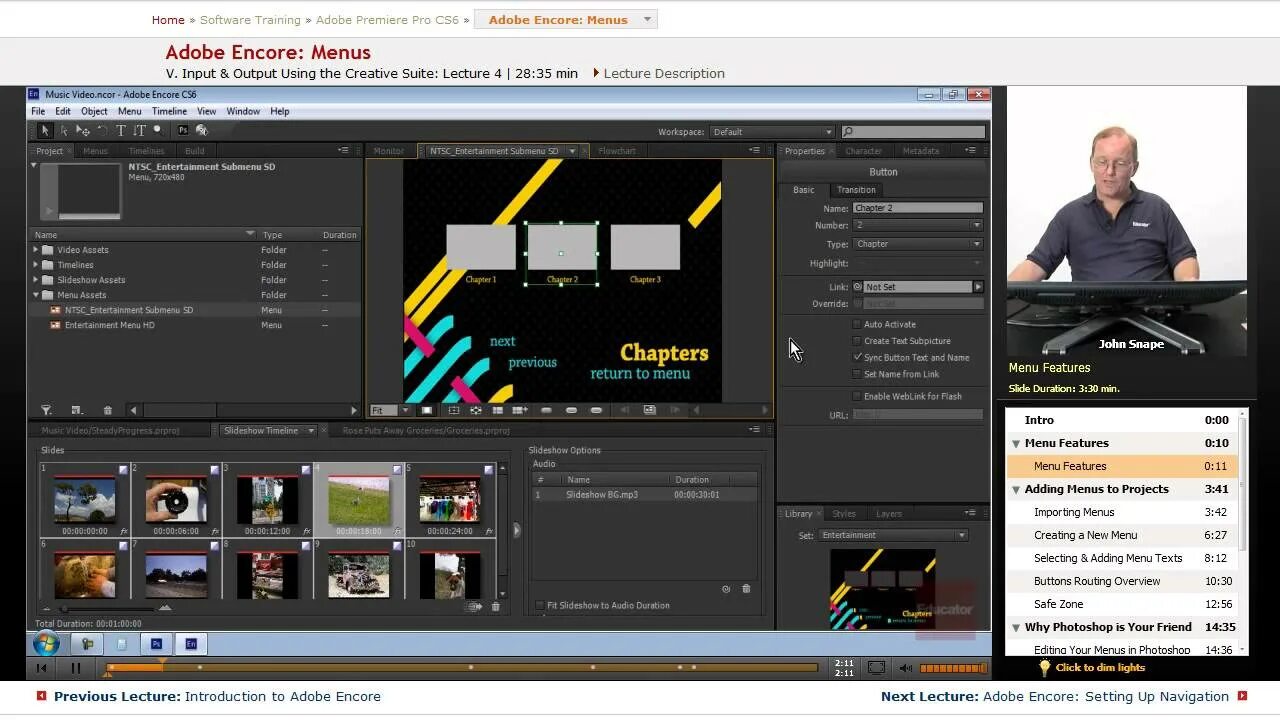
Task: Click Windows Start orb
Action: coord(46,644)
